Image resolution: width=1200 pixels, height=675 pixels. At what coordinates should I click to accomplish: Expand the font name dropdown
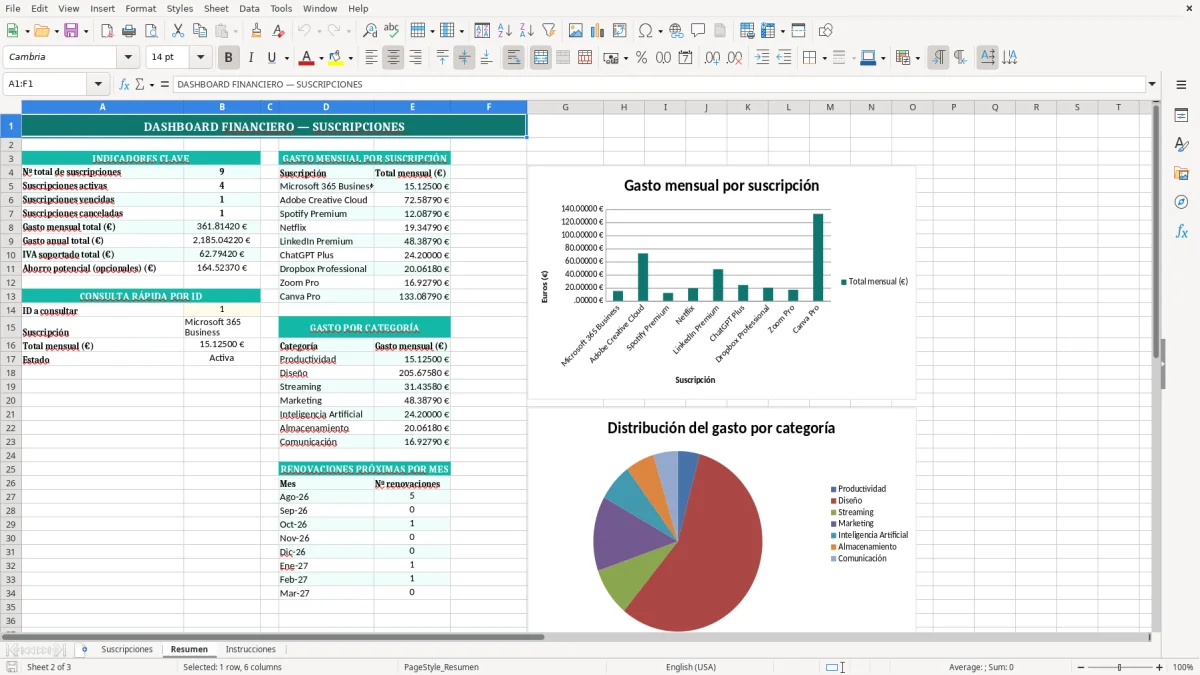pos(129,58)
